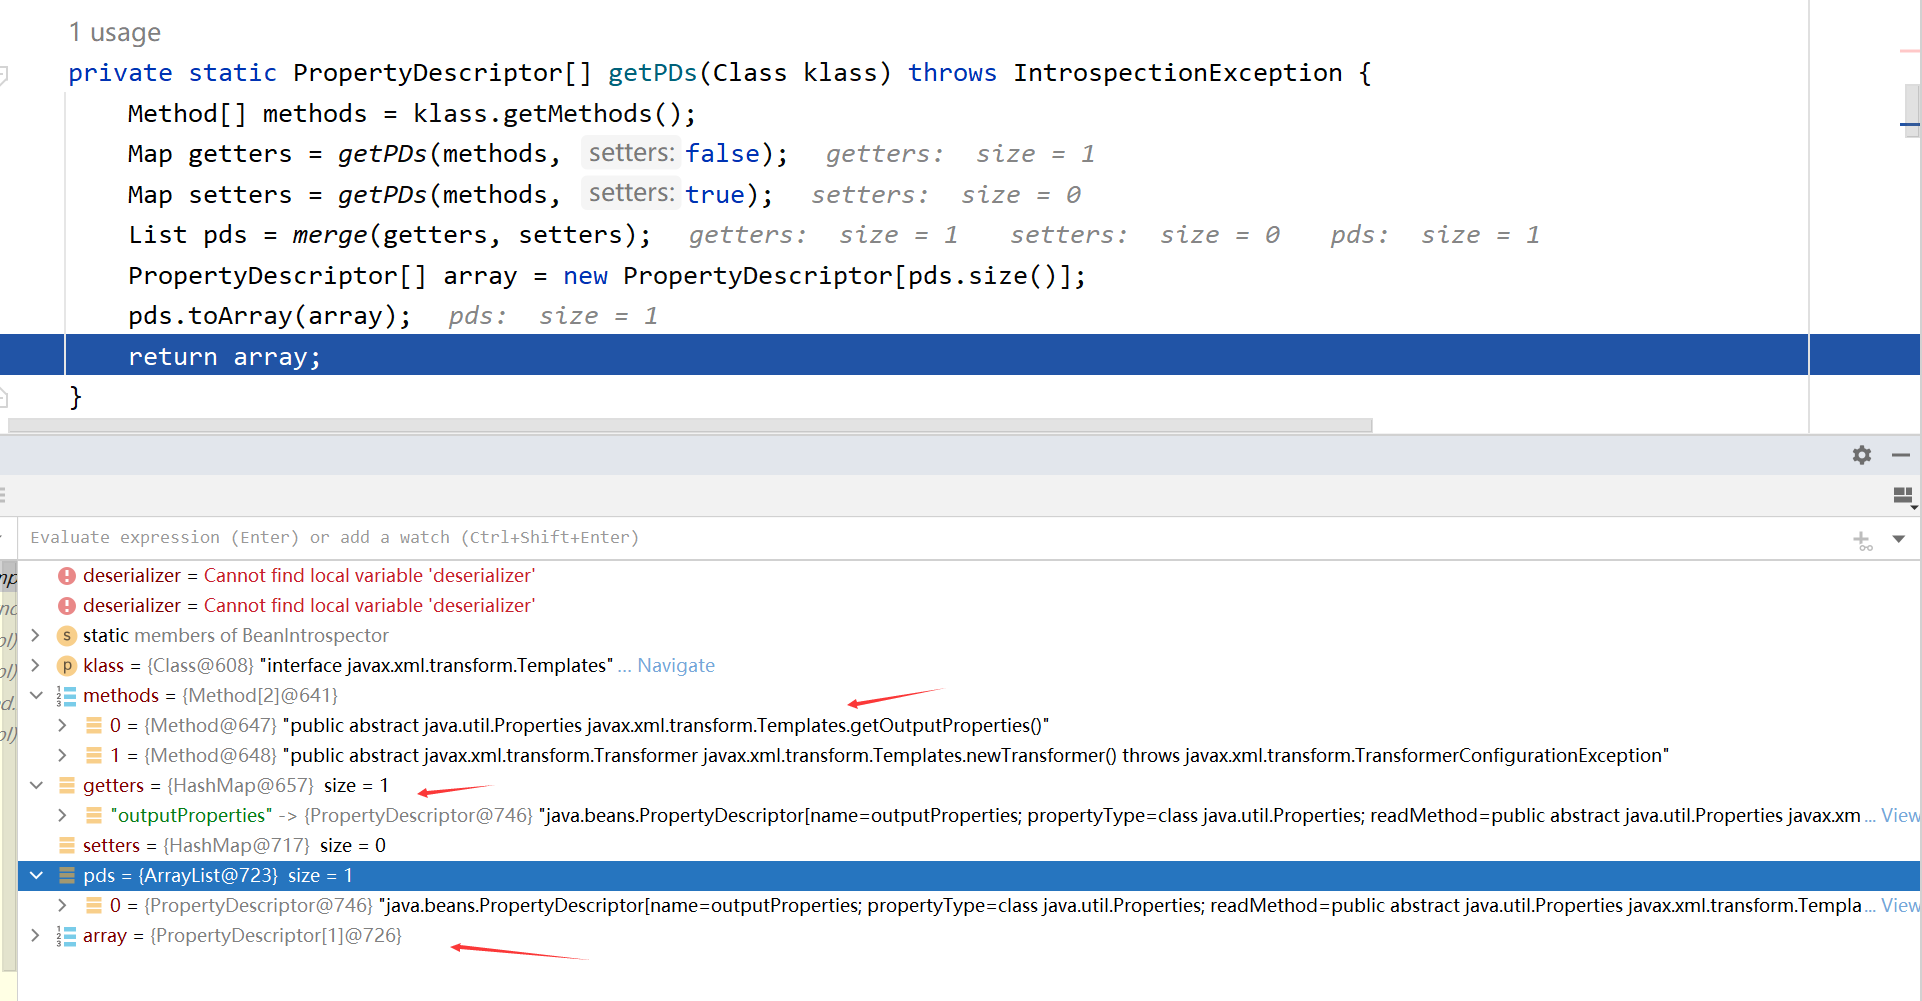Image resolution: width=1922 pixels, height=1001 pixels.
Task: Select the first deserializer error watch
Action: (969, 575)
